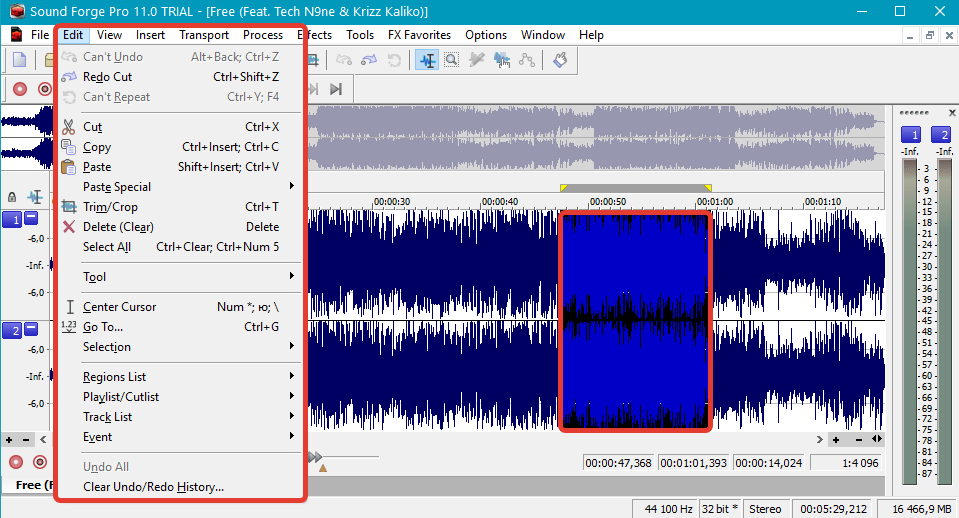Select the Event tool icon

(502, 60)
